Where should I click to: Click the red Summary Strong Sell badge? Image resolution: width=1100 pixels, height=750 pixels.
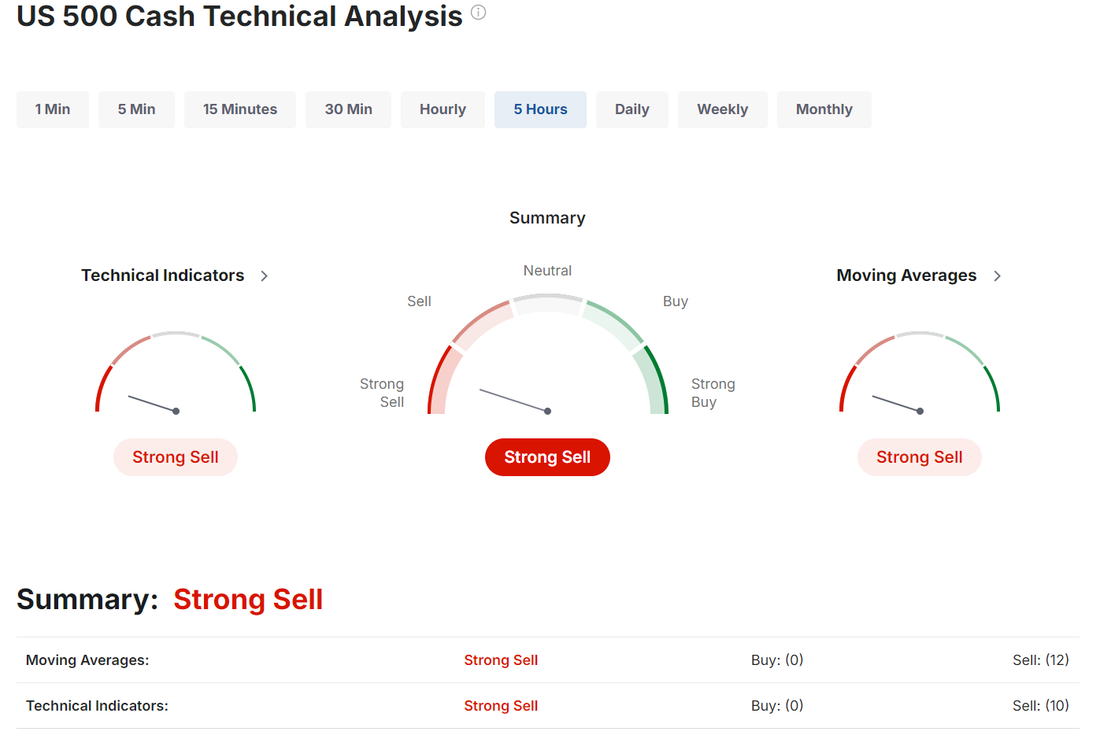click(547, 457)
